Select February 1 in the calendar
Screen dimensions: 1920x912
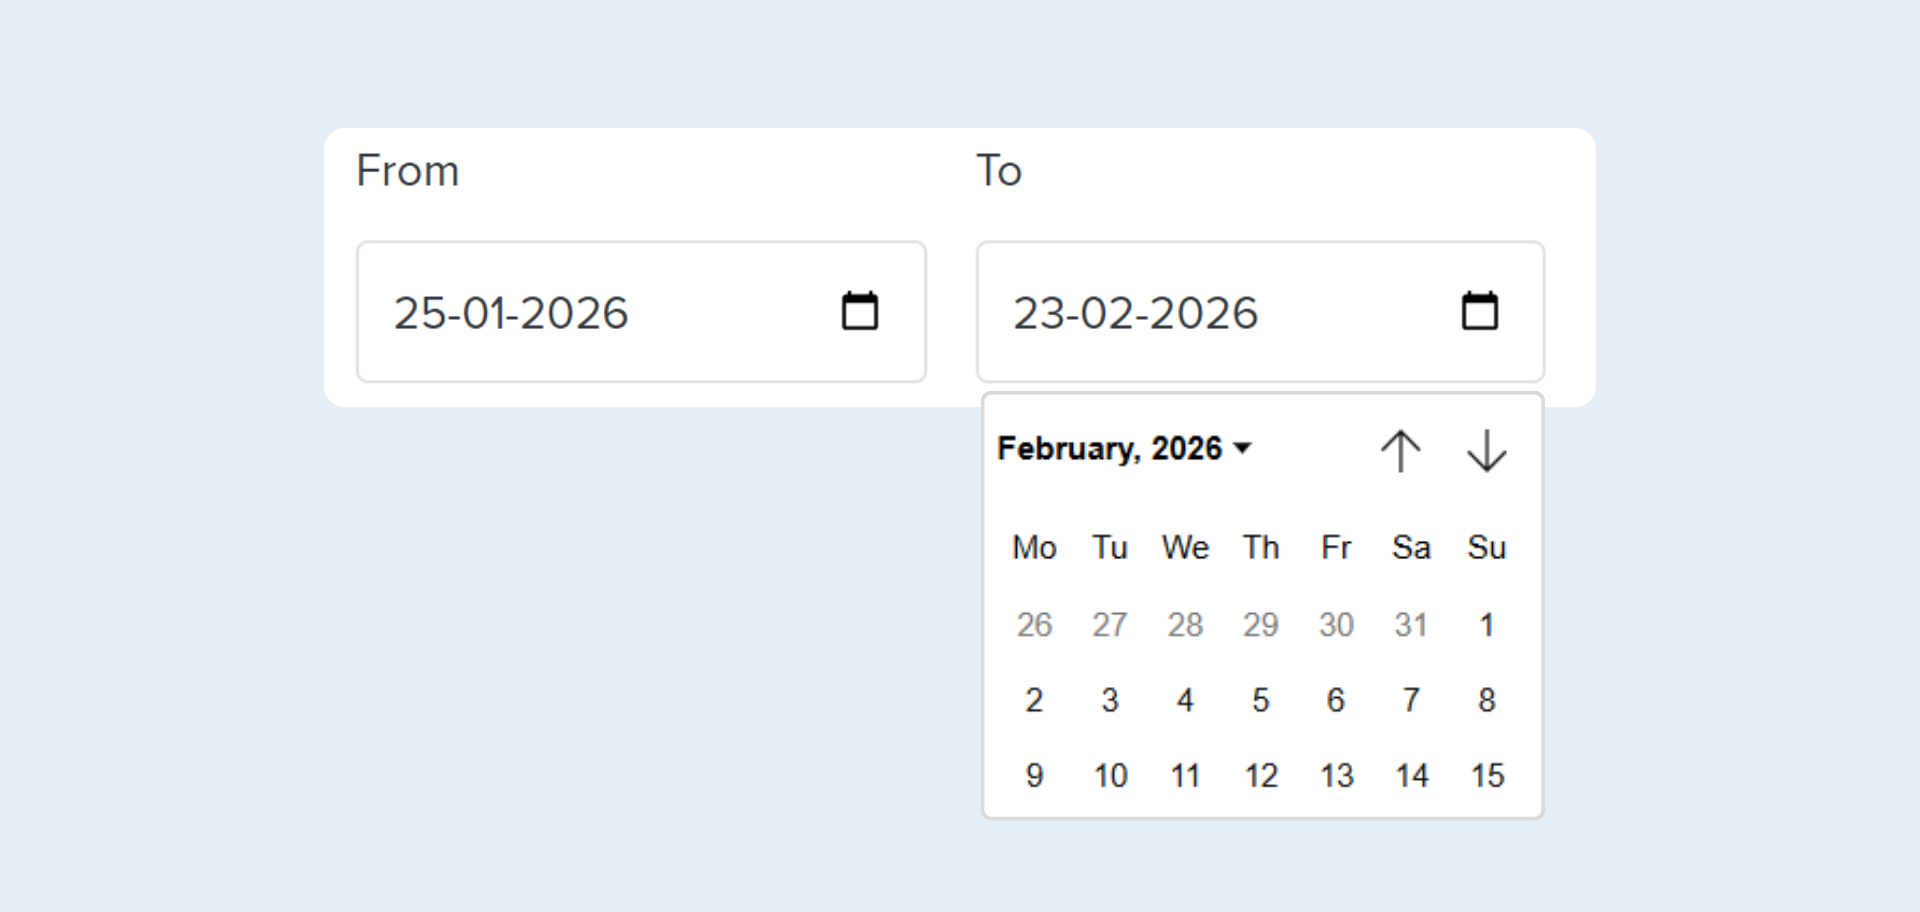click(1486, 625)
